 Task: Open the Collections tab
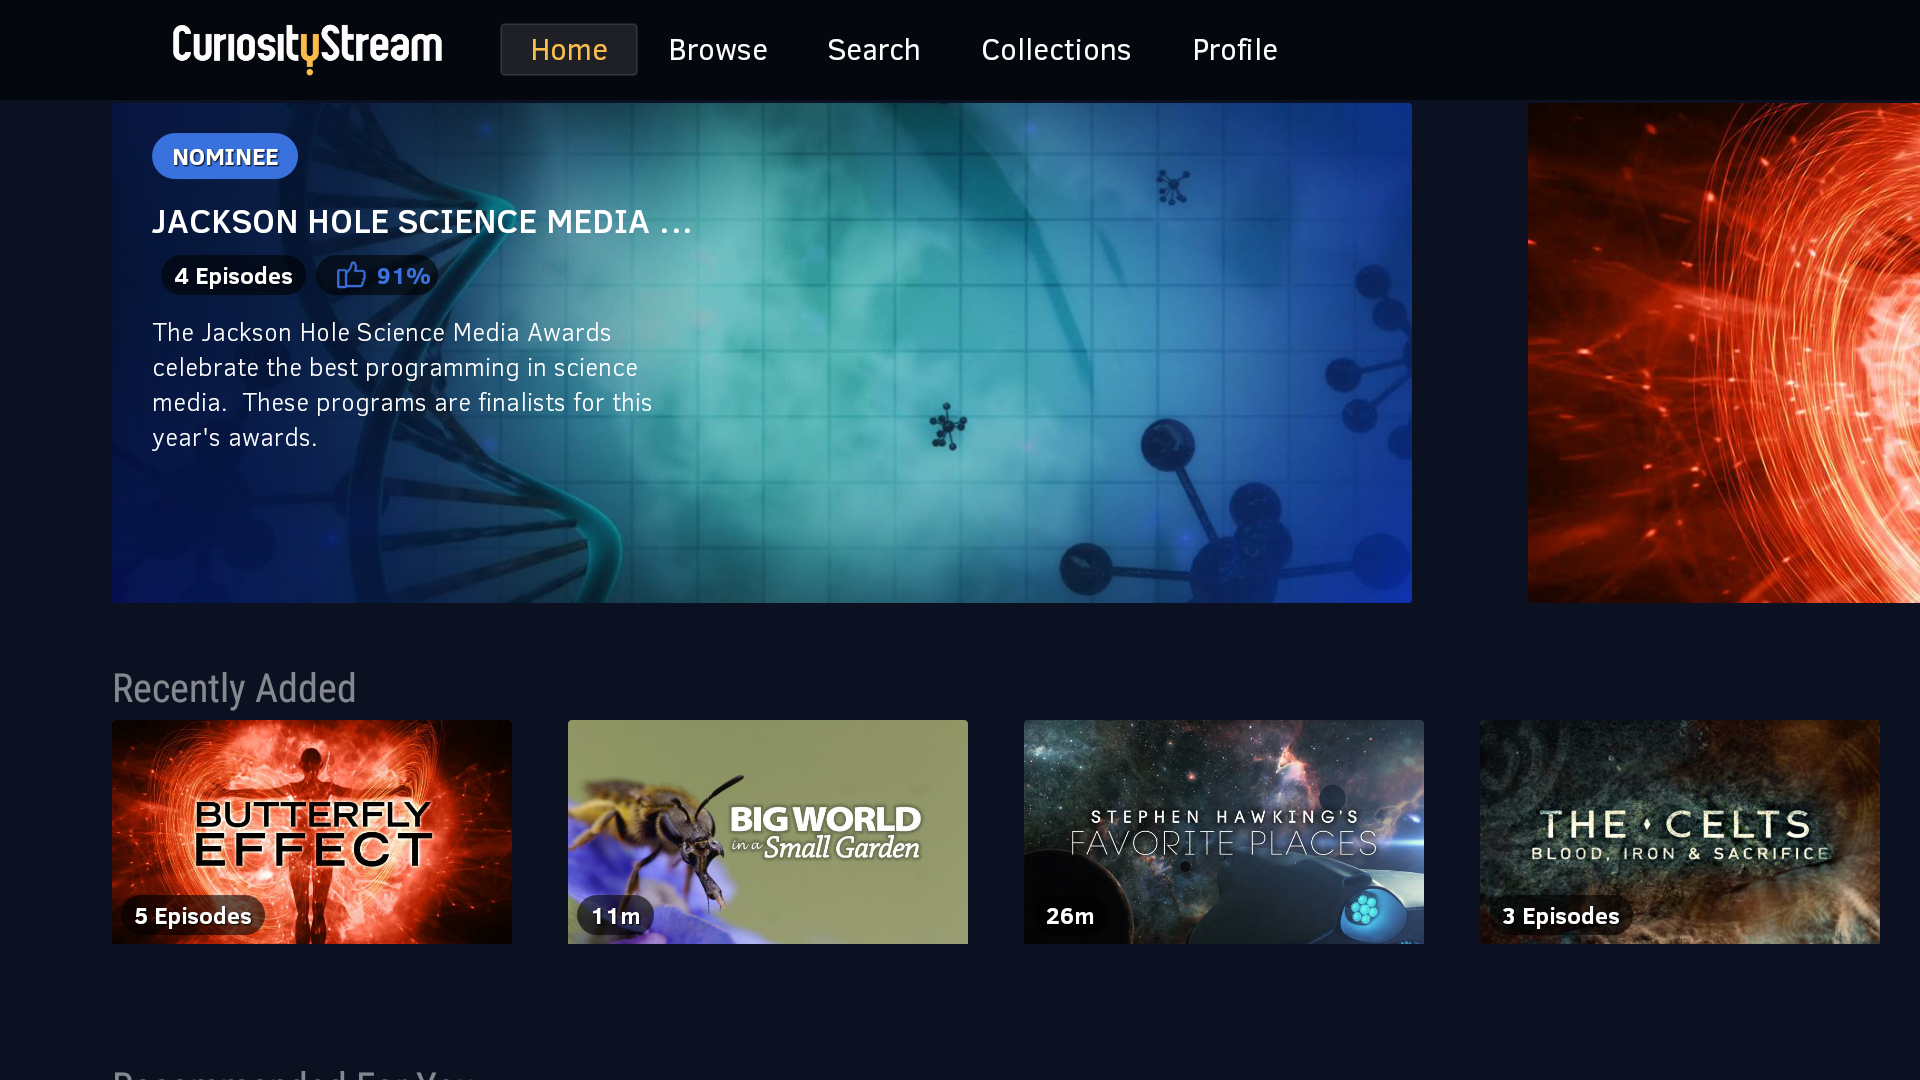click(x=1056, y=49)
